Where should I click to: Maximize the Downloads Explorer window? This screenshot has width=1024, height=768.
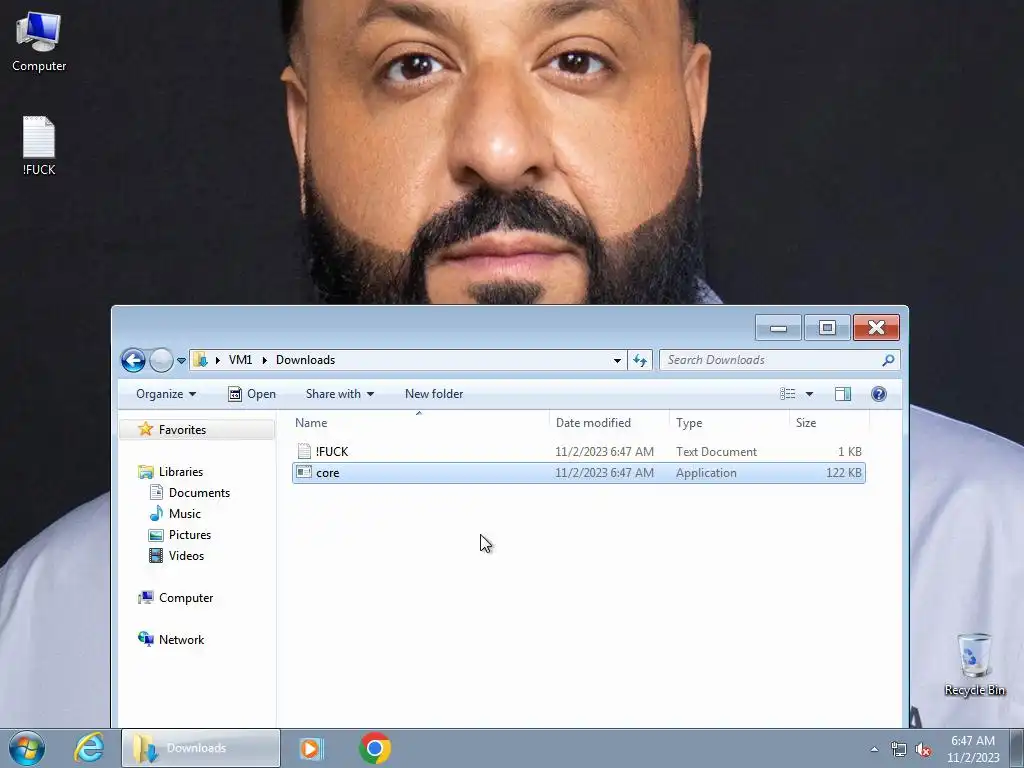(827, 328)
